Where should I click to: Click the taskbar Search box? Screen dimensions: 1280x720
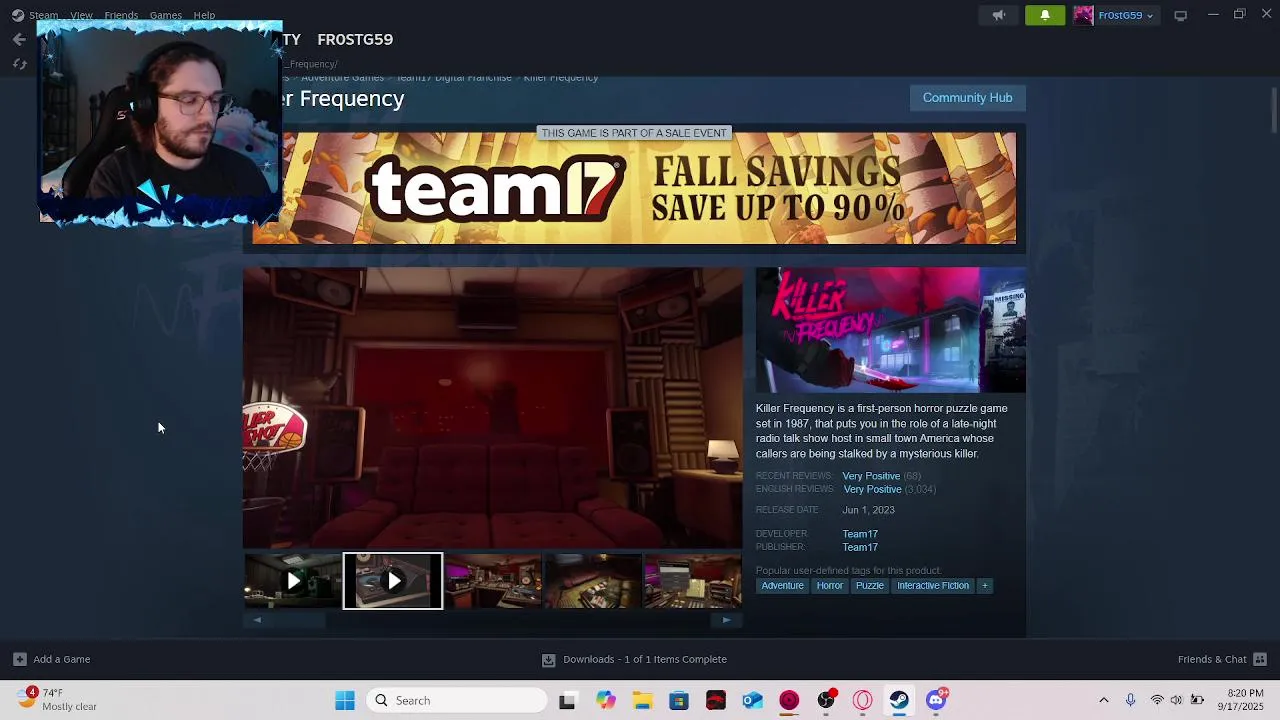point(457,700)
